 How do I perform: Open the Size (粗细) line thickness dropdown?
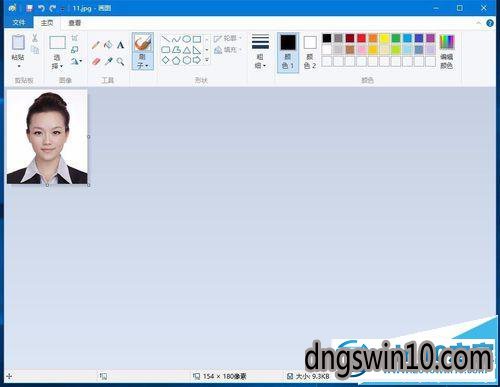(x=260, y=51)
